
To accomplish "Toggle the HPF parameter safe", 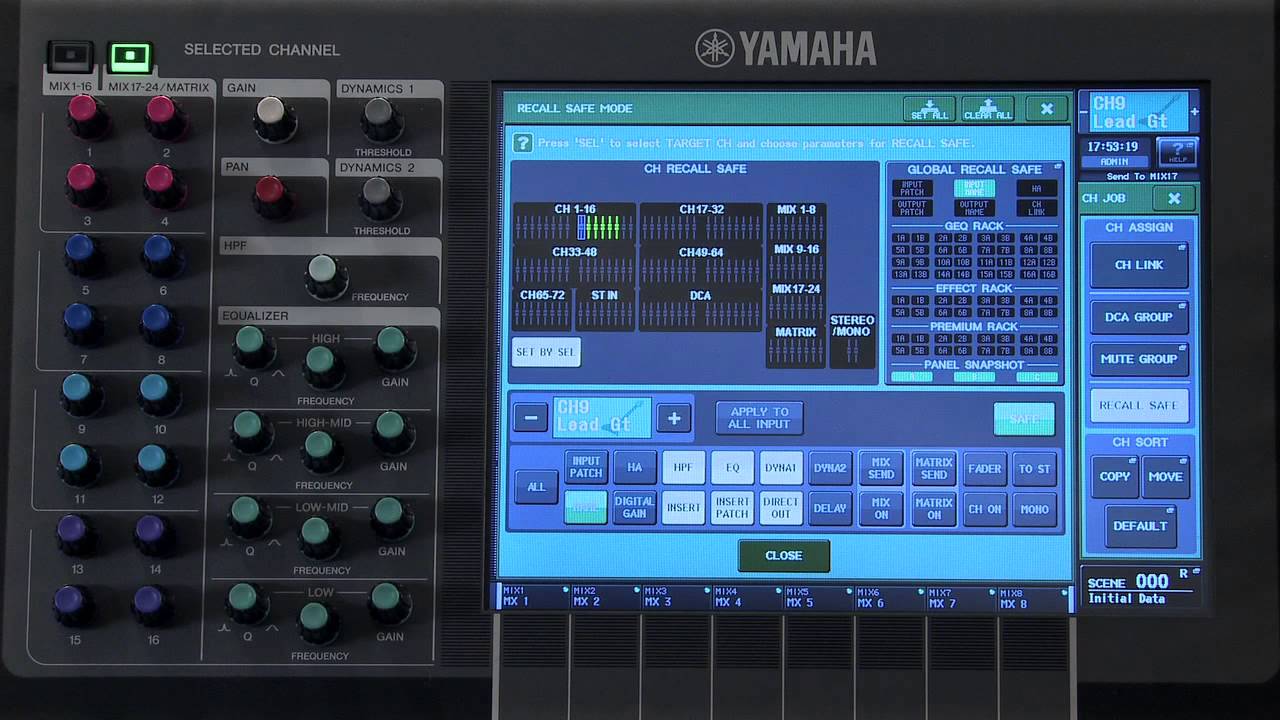I will click(x=683, y=467).
